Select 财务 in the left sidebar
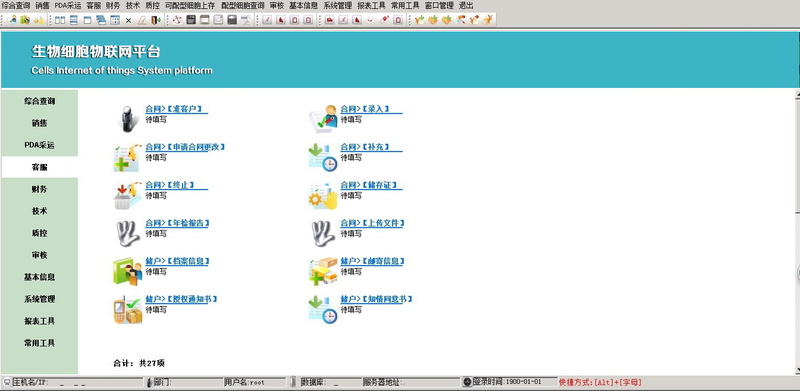This screenshot has width=800, height=391. click(x=39, y=189)
